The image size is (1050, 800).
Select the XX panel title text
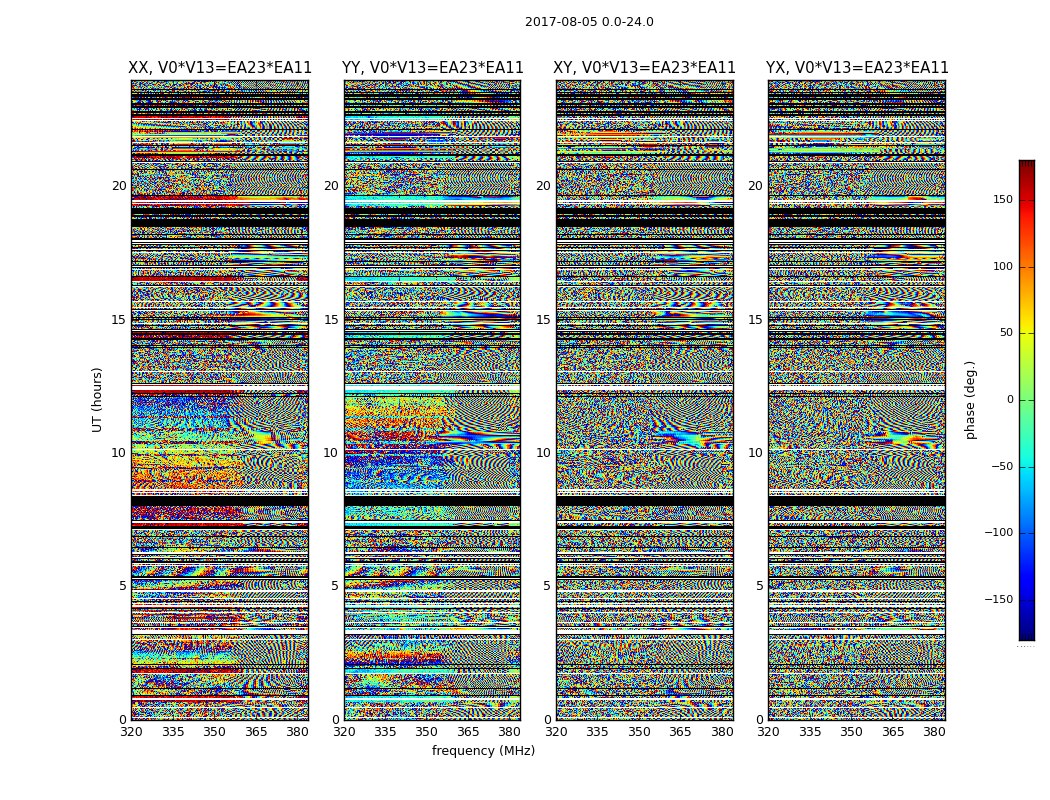click(220, 68)
